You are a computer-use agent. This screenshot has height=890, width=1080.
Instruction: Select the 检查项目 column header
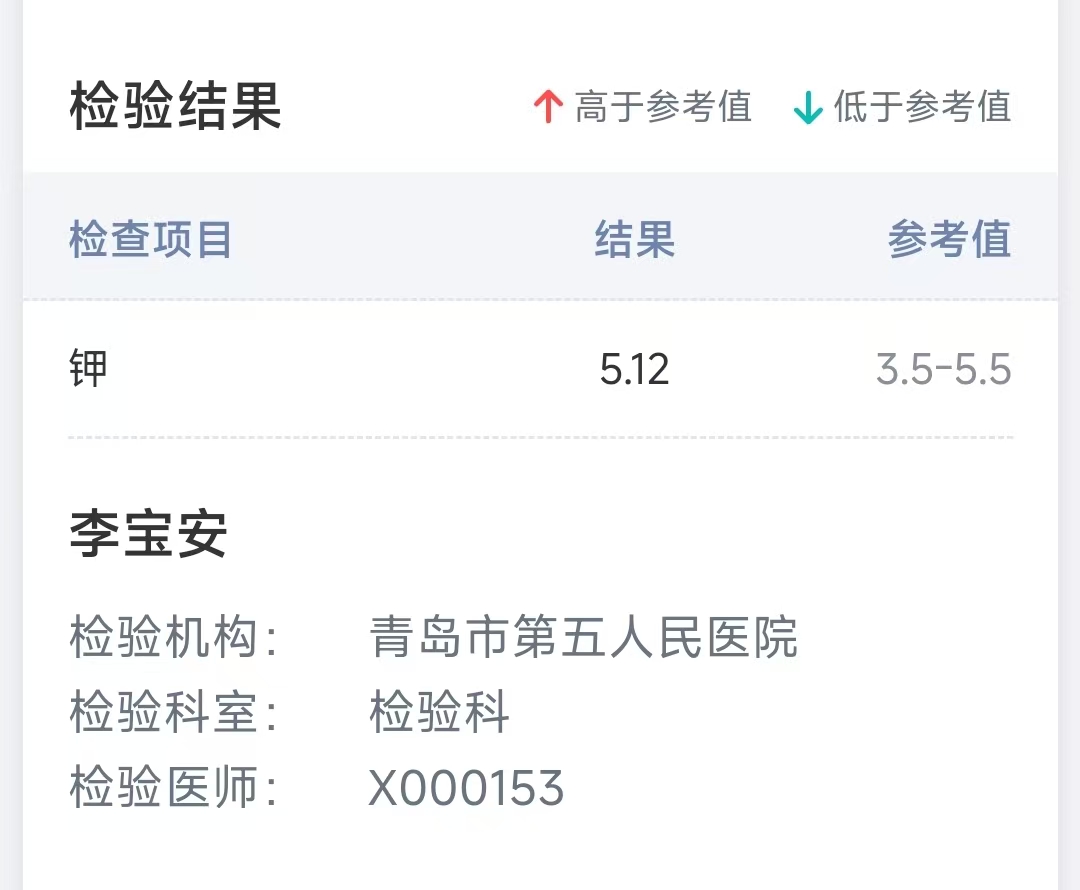click(150, 240)
